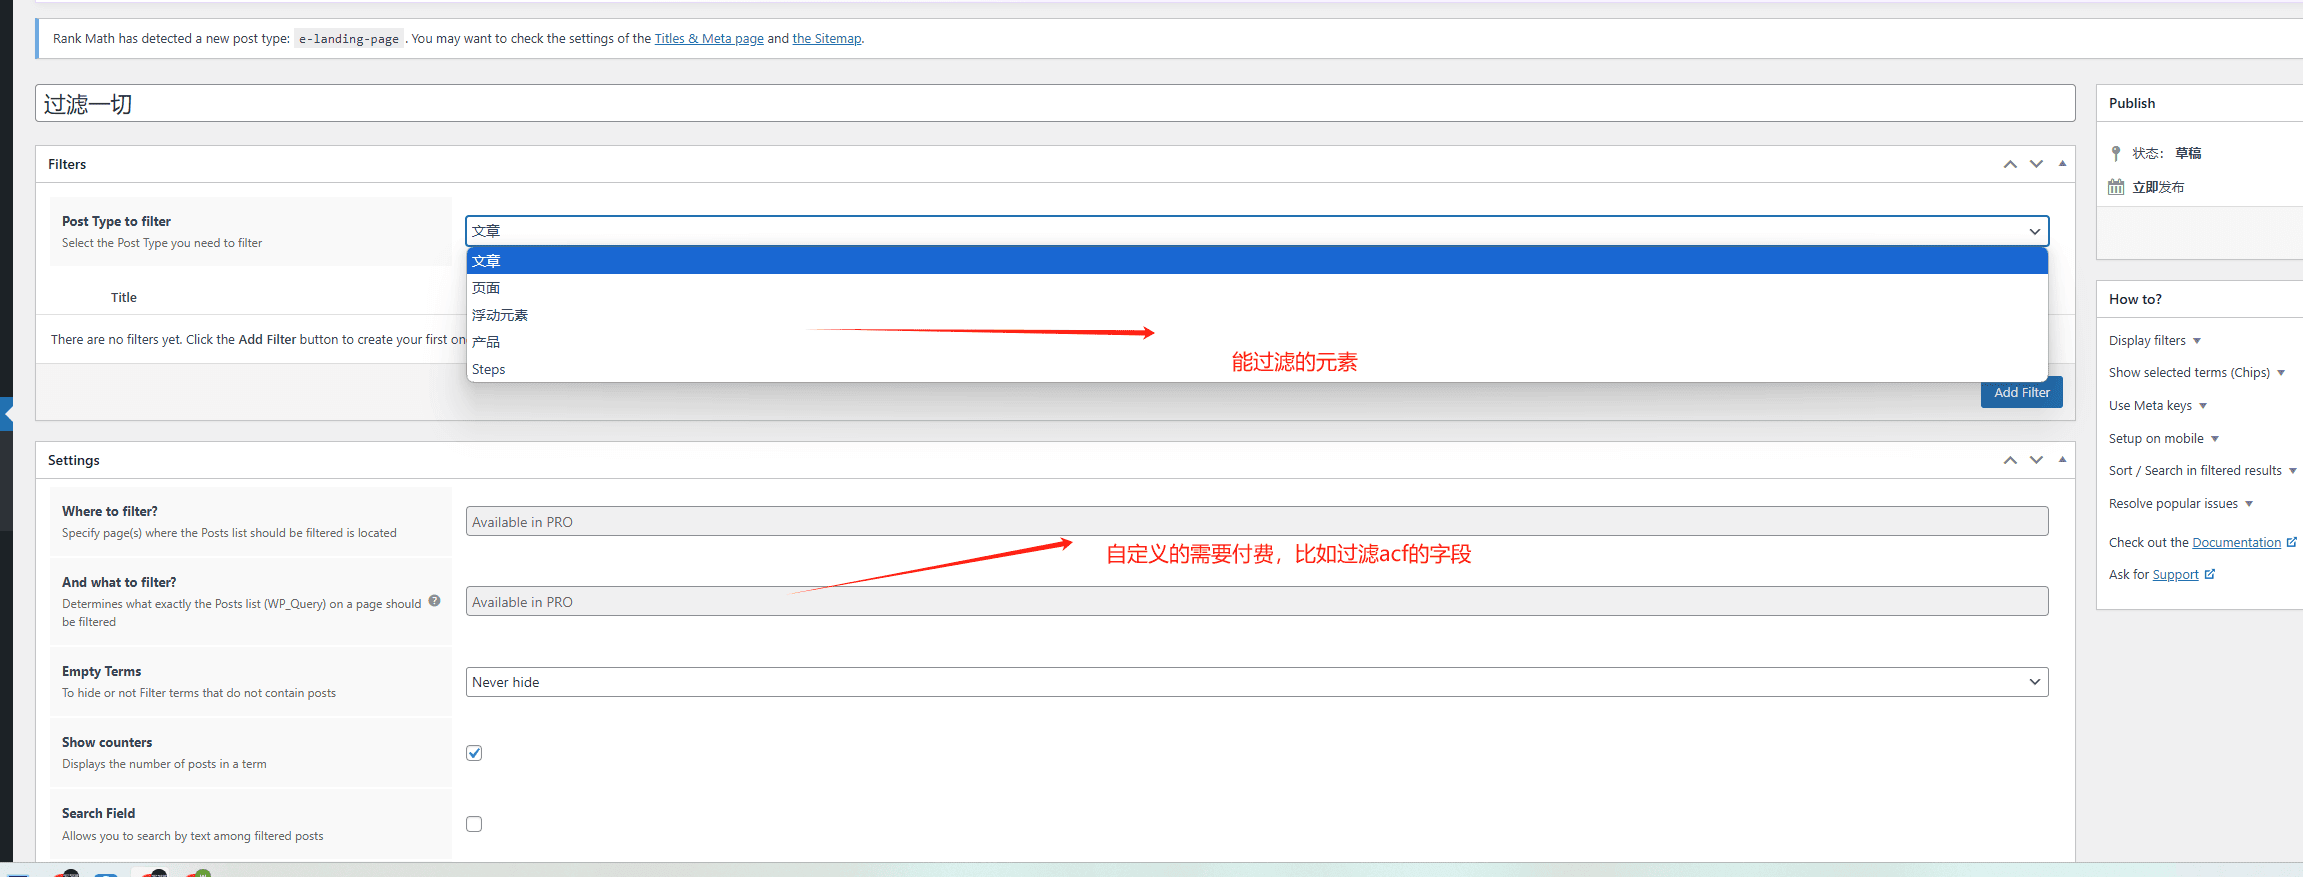Open the Post Type to filter dropdown
This screenshot has height=877, width=2303.
1257,231
